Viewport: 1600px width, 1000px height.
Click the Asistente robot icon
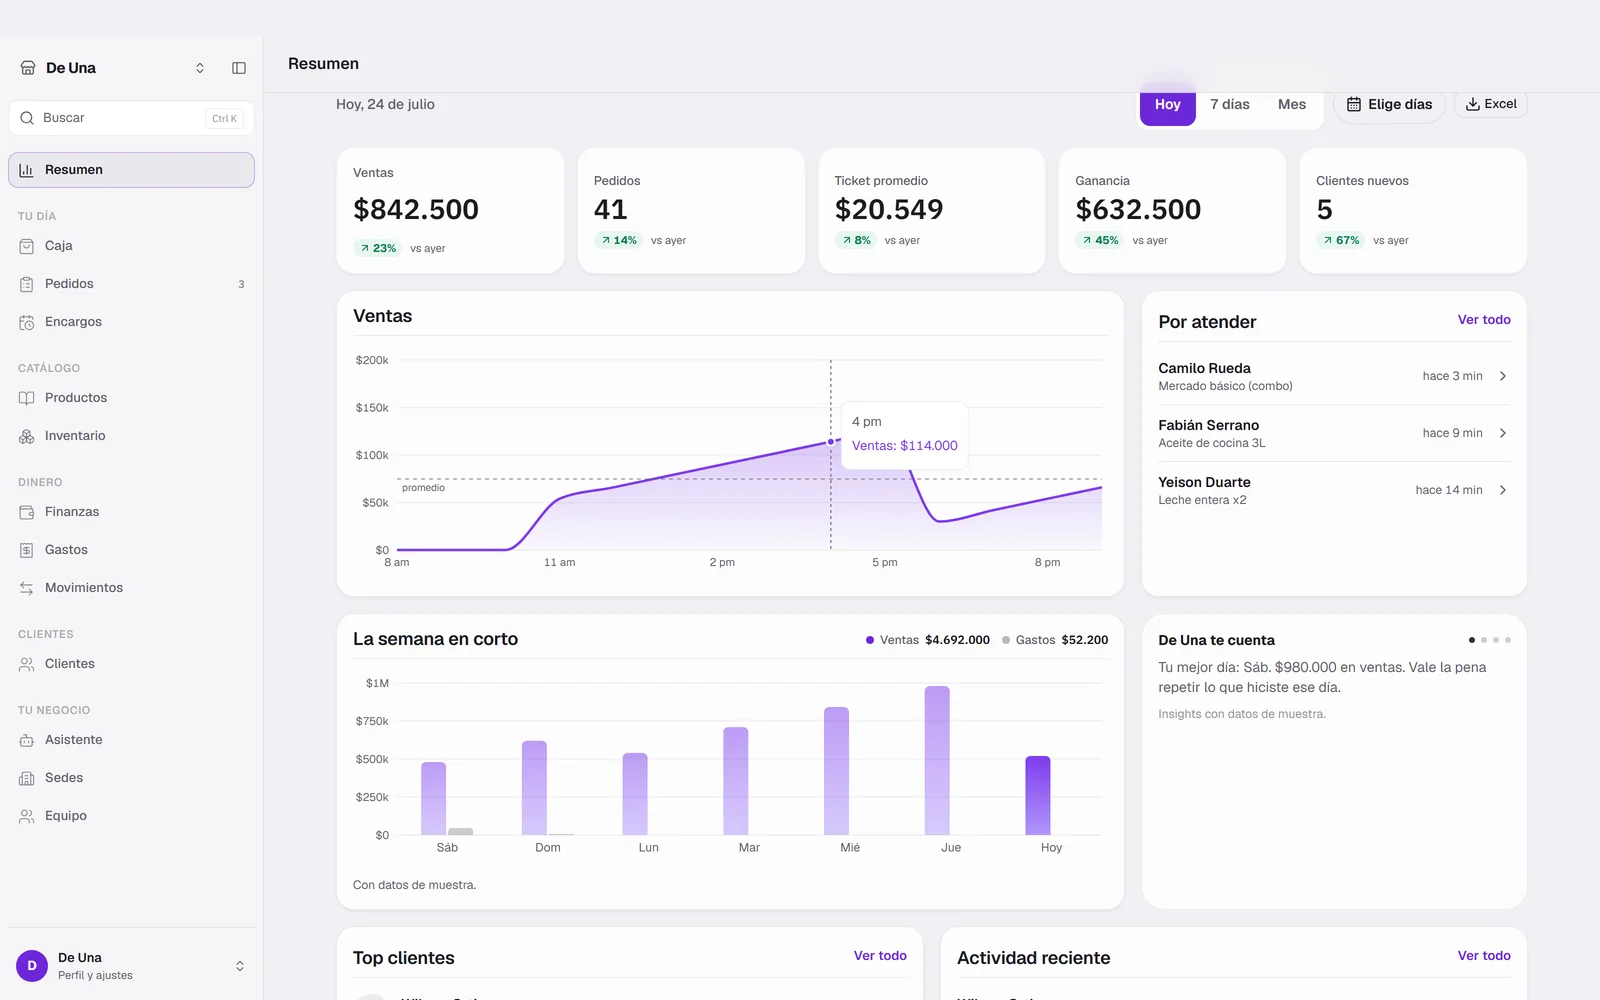click(x=27, y=740)
